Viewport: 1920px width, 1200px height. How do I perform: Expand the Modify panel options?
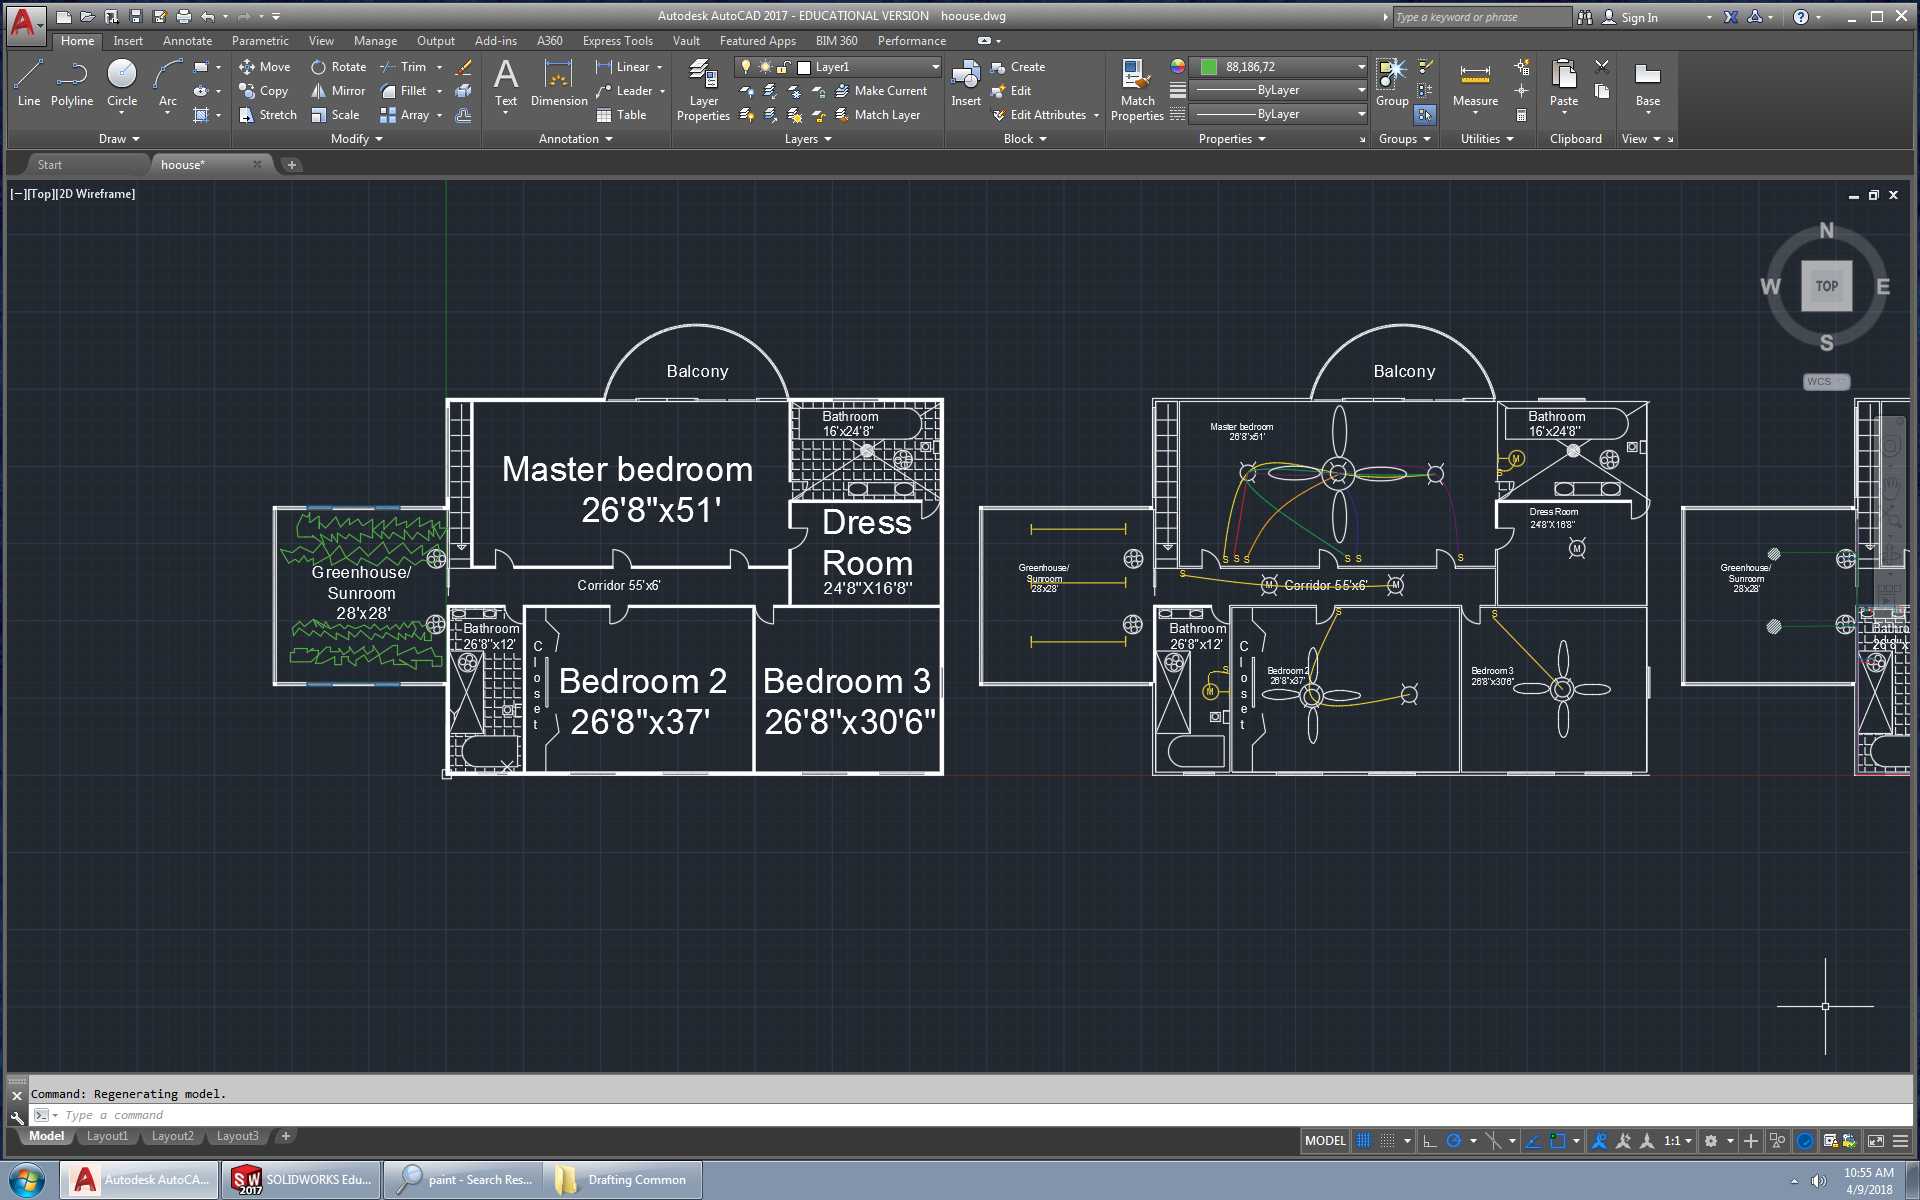coord(357,139)
